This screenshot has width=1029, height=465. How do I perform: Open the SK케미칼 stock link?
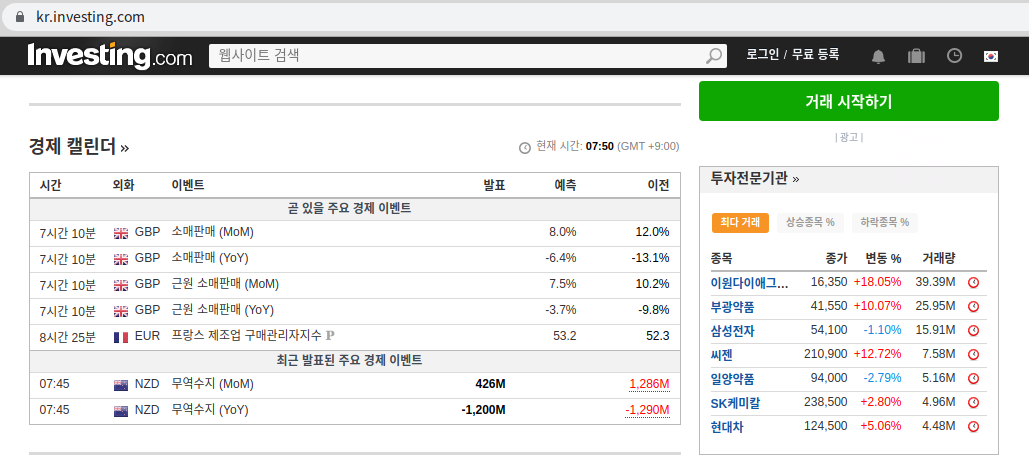click(736, 403)
